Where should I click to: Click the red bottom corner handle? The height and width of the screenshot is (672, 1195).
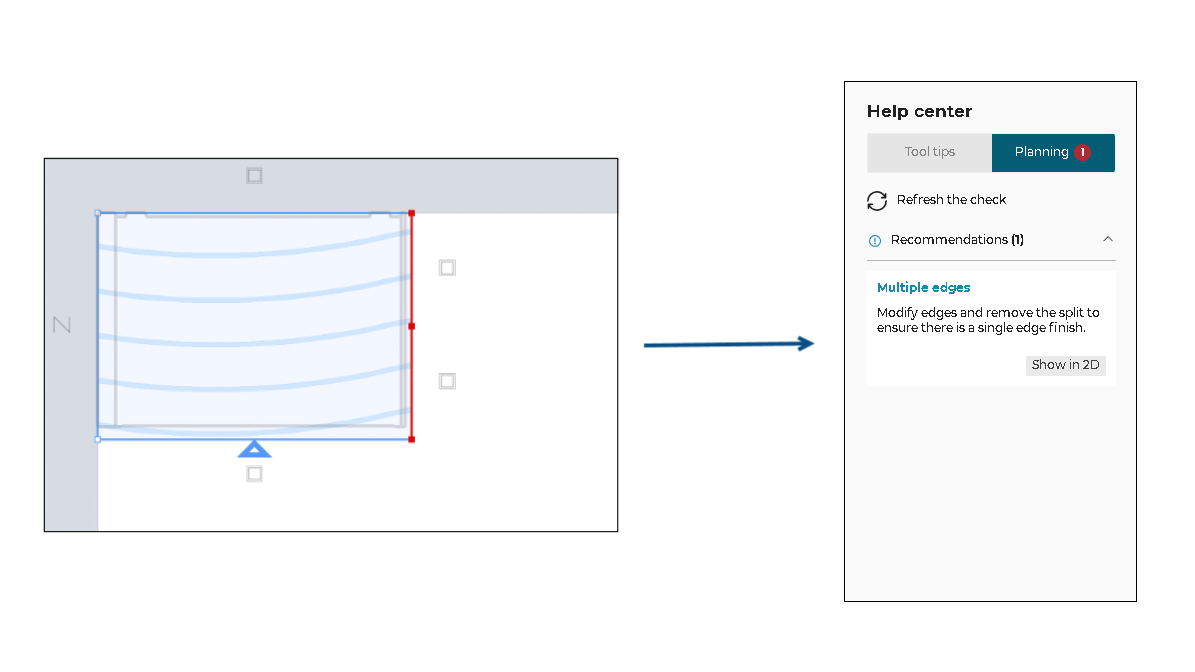[411, 439]
